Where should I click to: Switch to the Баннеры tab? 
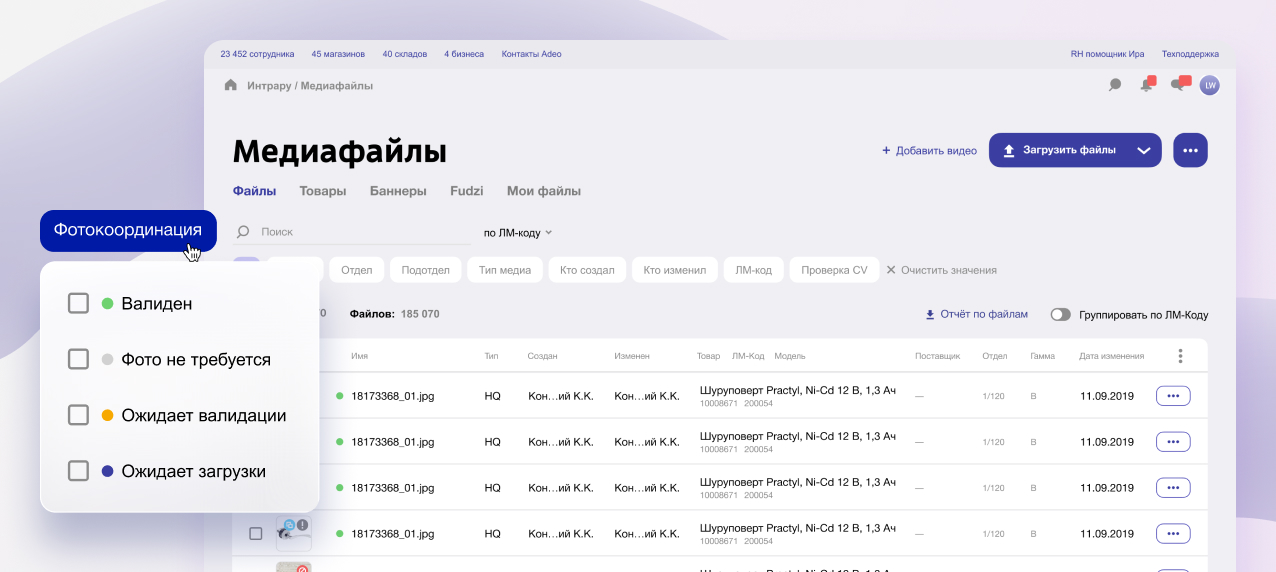click(398, 191)
